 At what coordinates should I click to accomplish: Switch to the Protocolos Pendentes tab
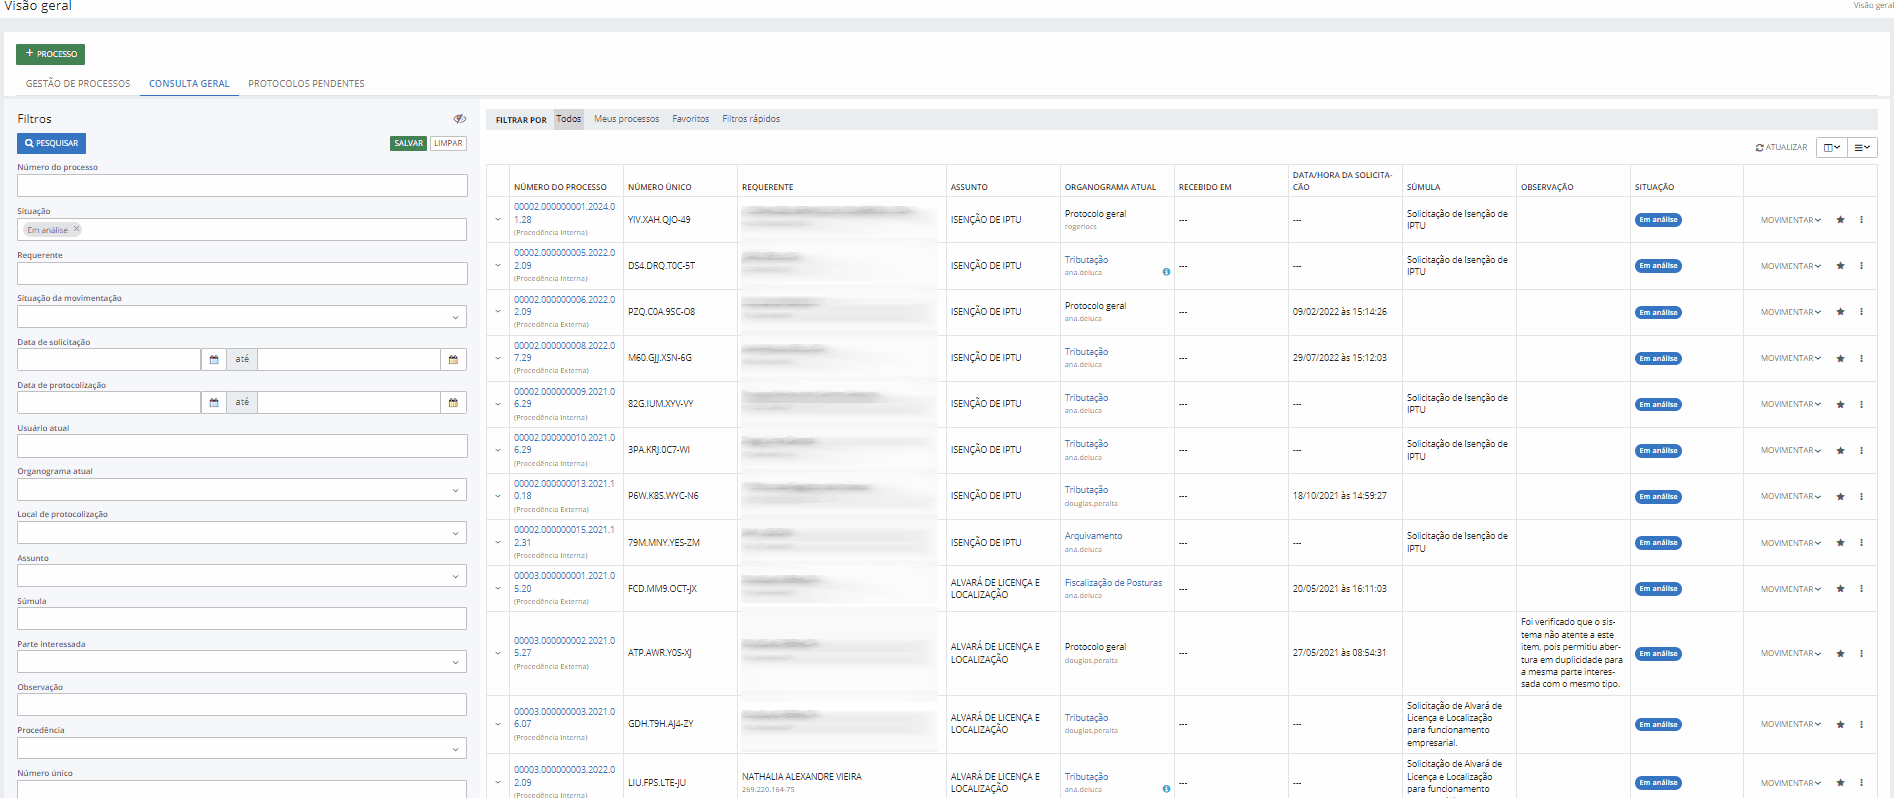tap(306, 84)
